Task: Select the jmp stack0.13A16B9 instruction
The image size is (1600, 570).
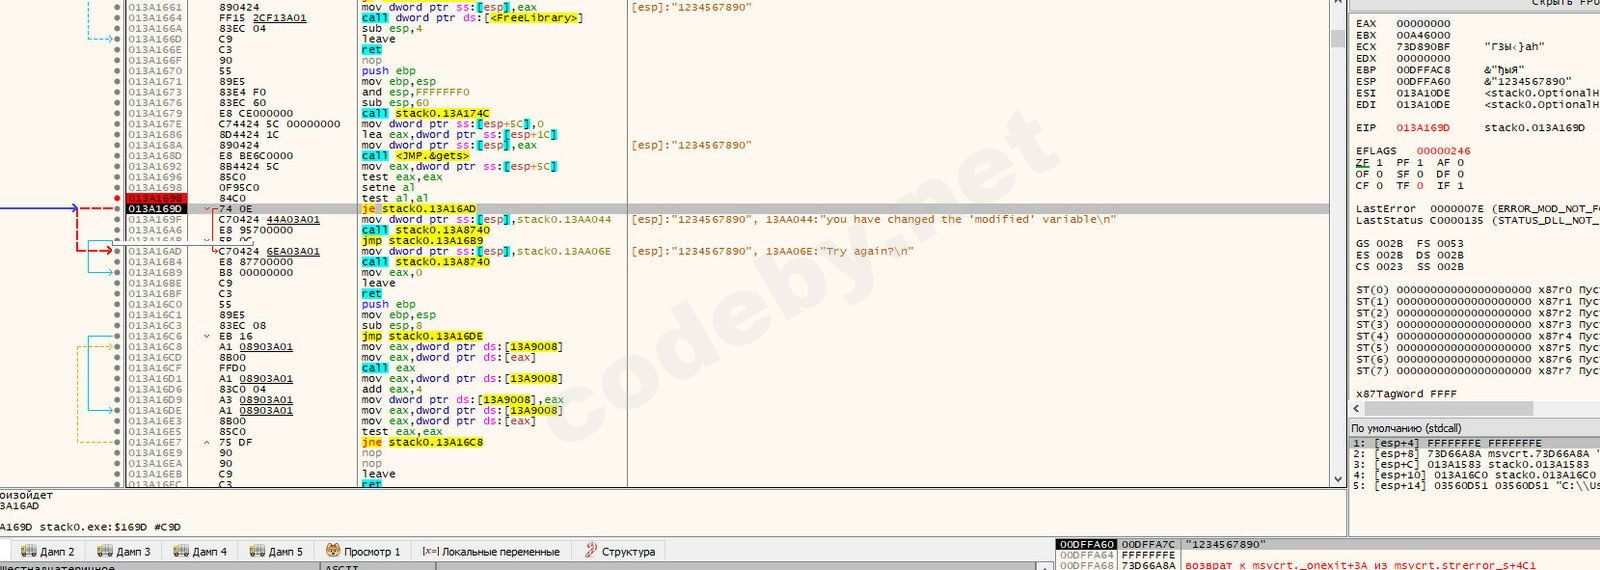Action: click(422, 241)
